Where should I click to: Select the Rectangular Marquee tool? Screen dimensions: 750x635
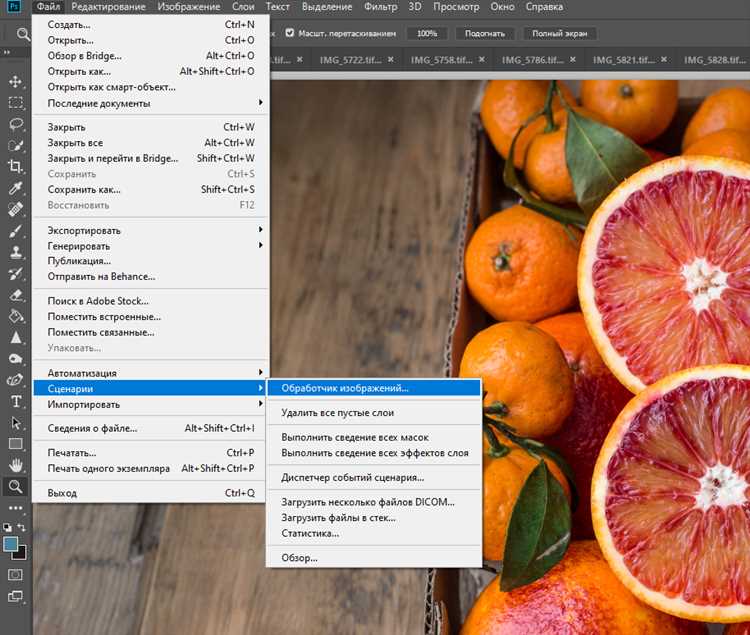pos(15,103)
